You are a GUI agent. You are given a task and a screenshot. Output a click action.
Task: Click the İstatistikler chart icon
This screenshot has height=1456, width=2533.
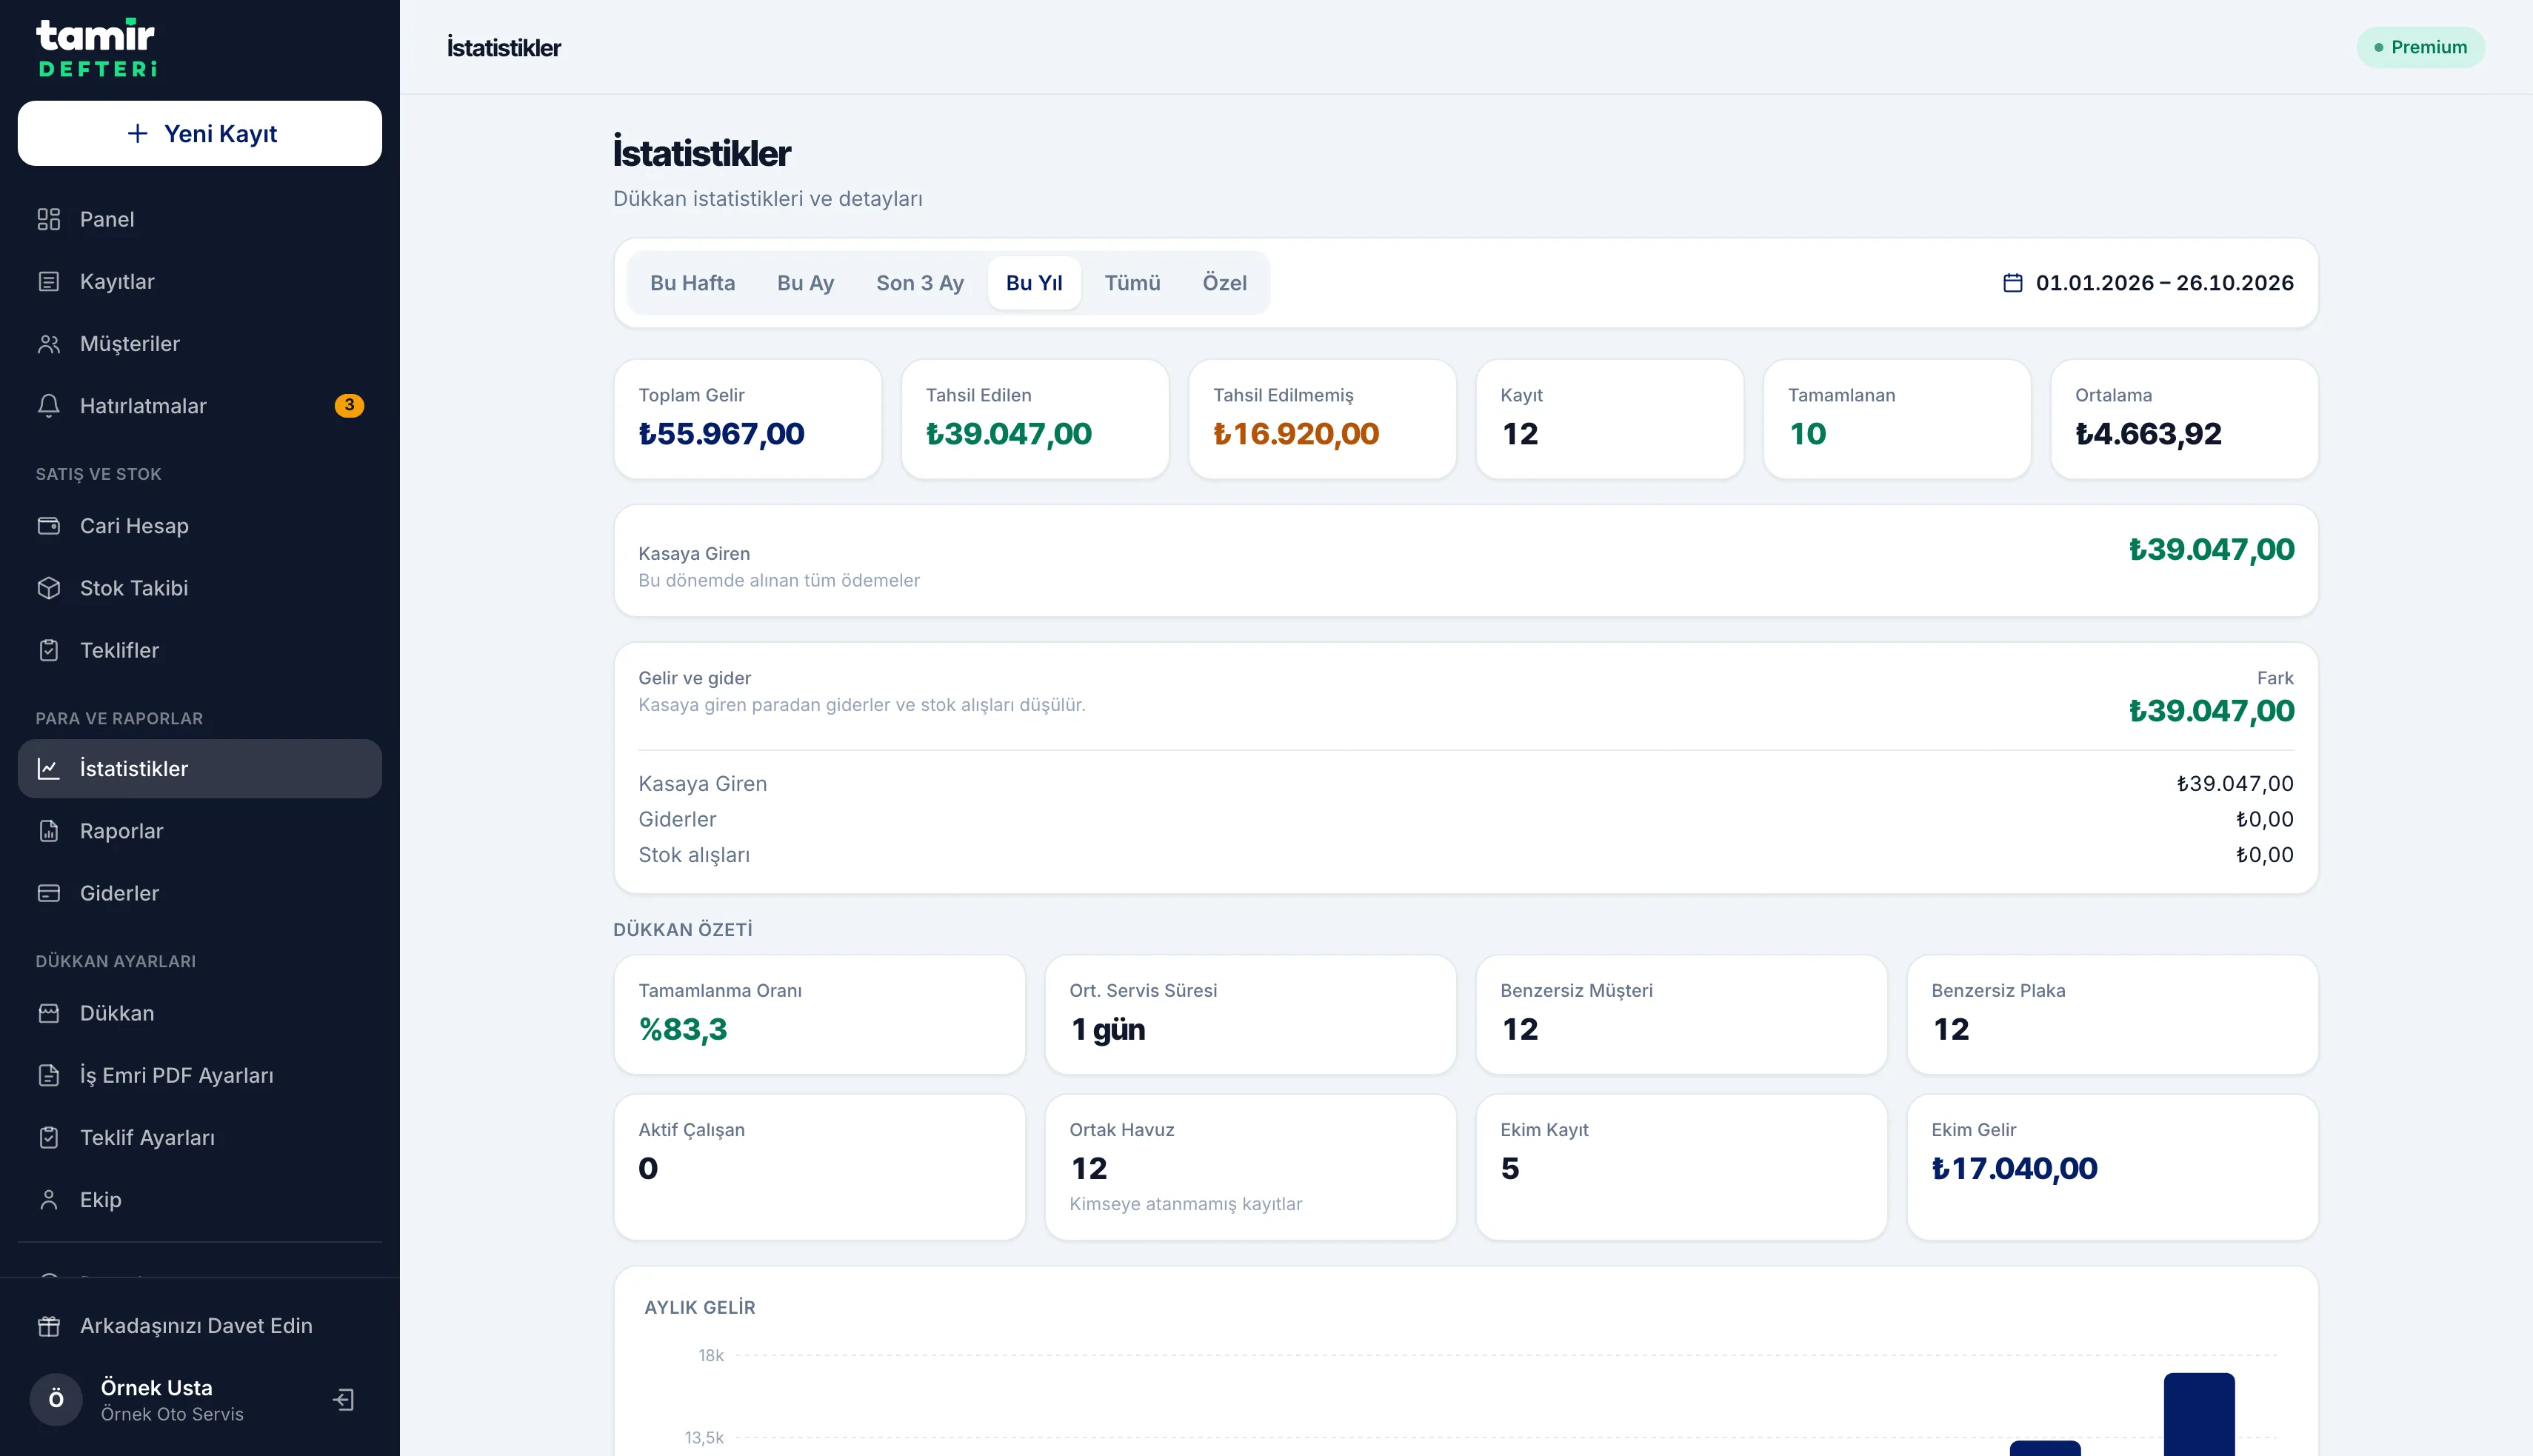click(48, 769)
